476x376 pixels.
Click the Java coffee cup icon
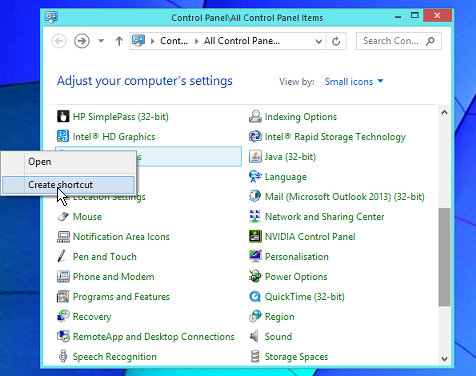point(255,157)
